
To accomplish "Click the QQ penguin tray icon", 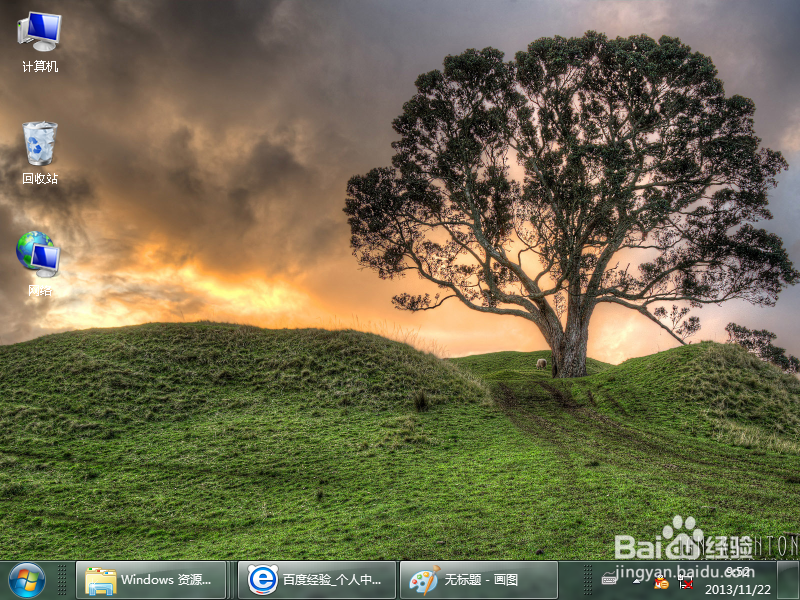I will tap(661, 581).
